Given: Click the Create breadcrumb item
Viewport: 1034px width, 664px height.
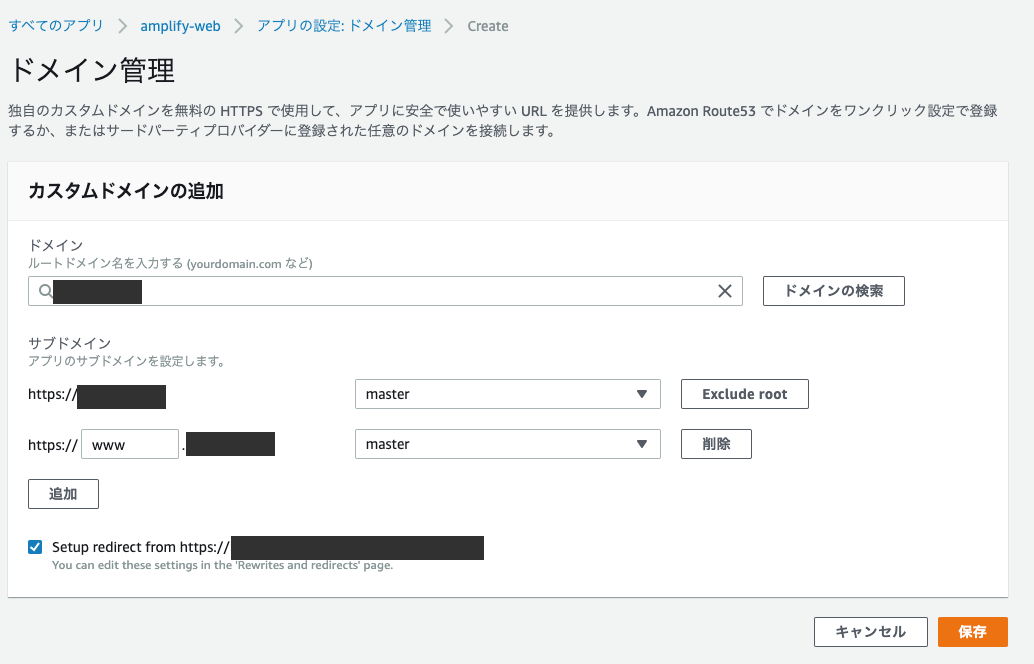Looking at the screenshot, I should tap(488, 26).
